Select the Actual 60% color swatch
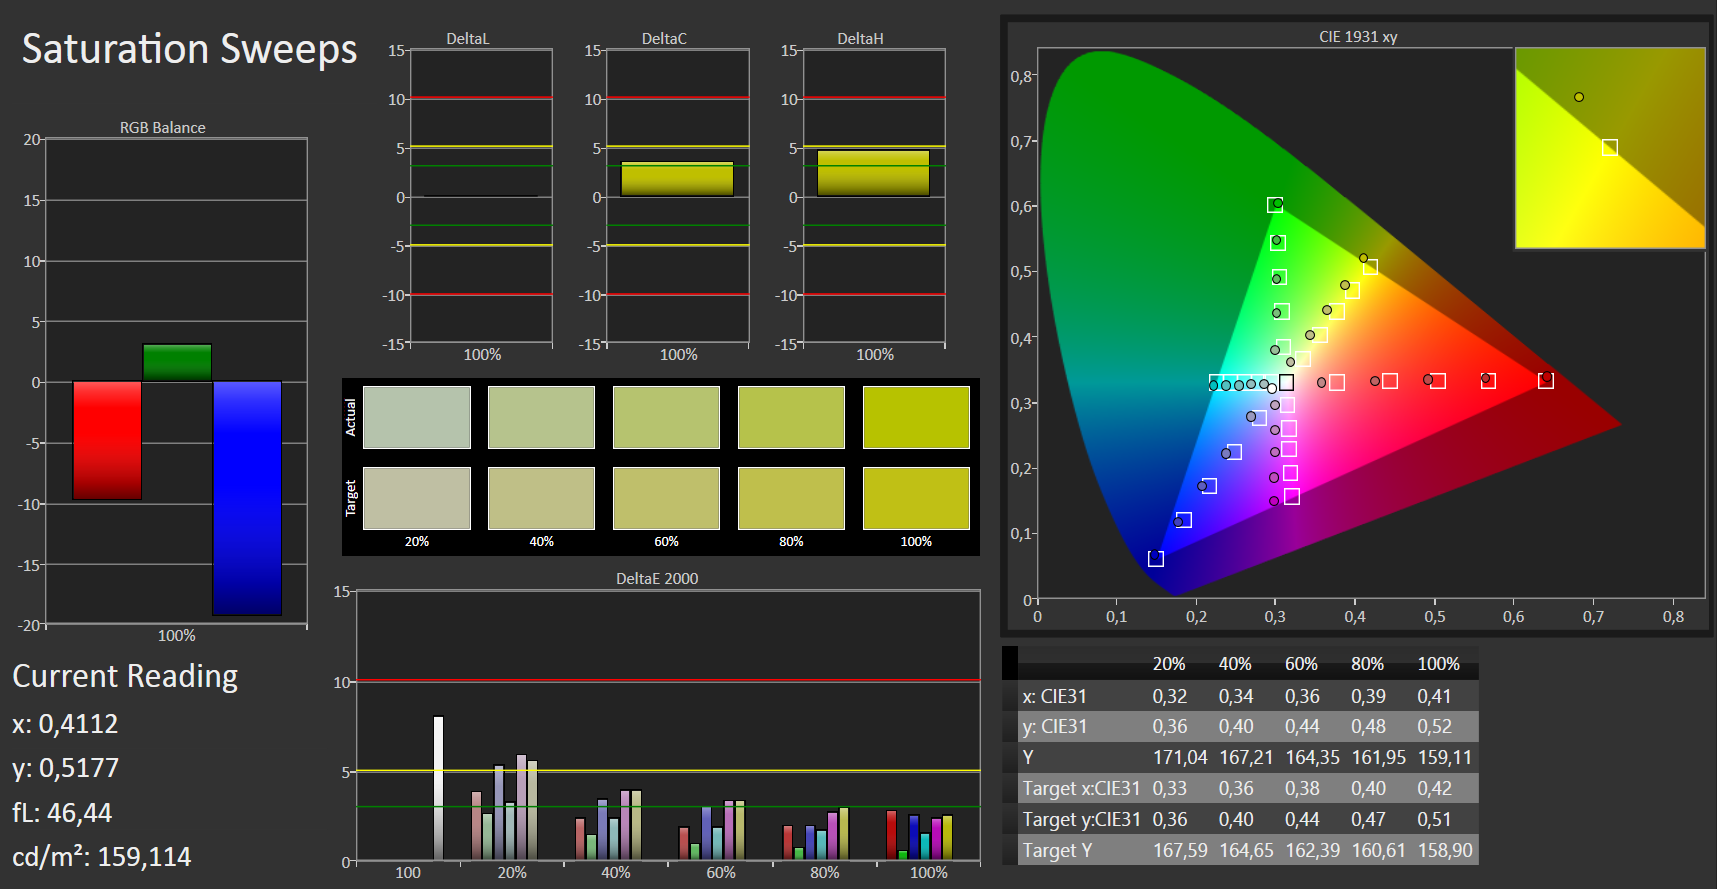This screenshot has width=1717, height=889. point(666,417)
